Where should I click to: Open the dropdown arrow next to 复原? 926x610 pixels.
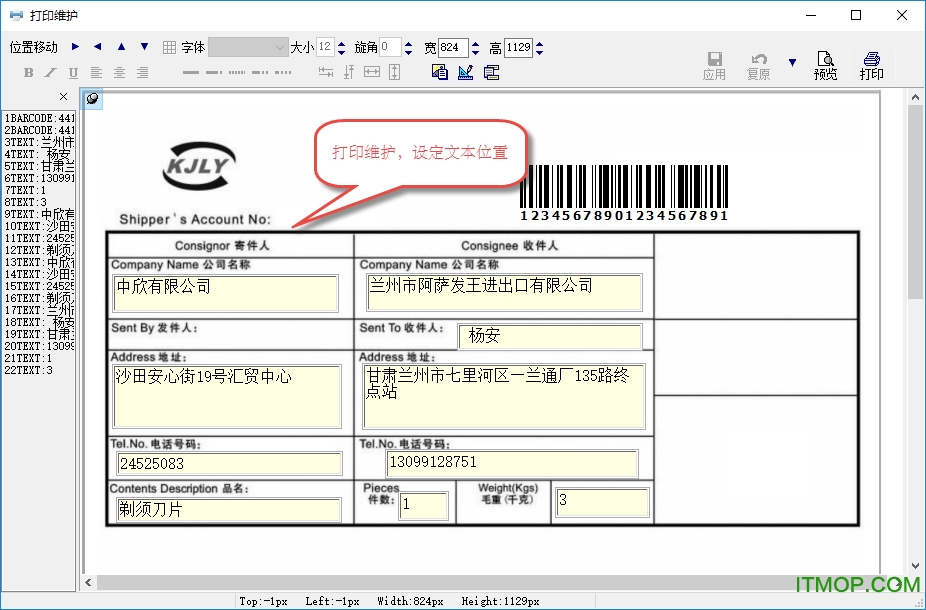[792, 63]
